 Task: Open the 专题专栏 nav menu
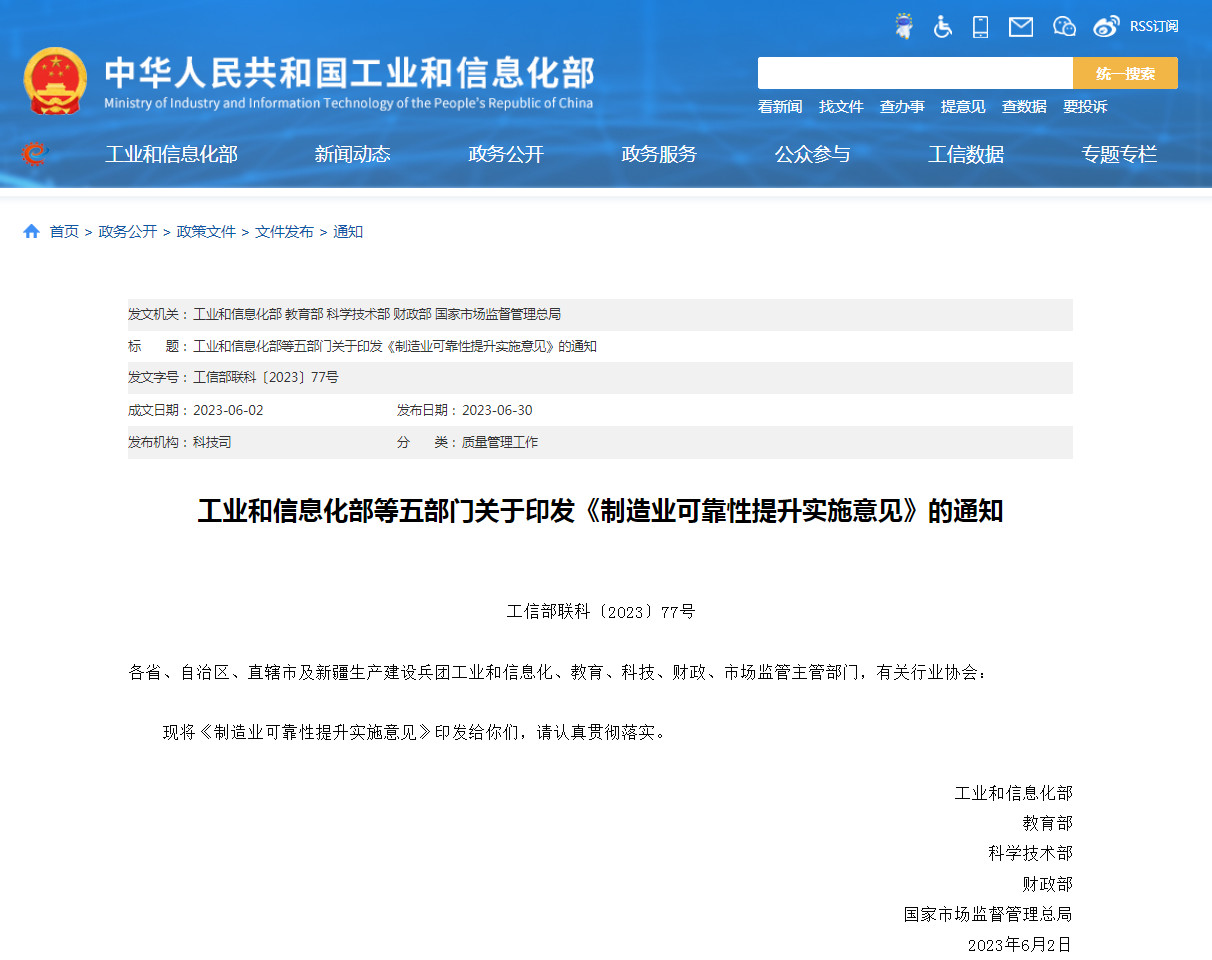tap(1119, 154)
